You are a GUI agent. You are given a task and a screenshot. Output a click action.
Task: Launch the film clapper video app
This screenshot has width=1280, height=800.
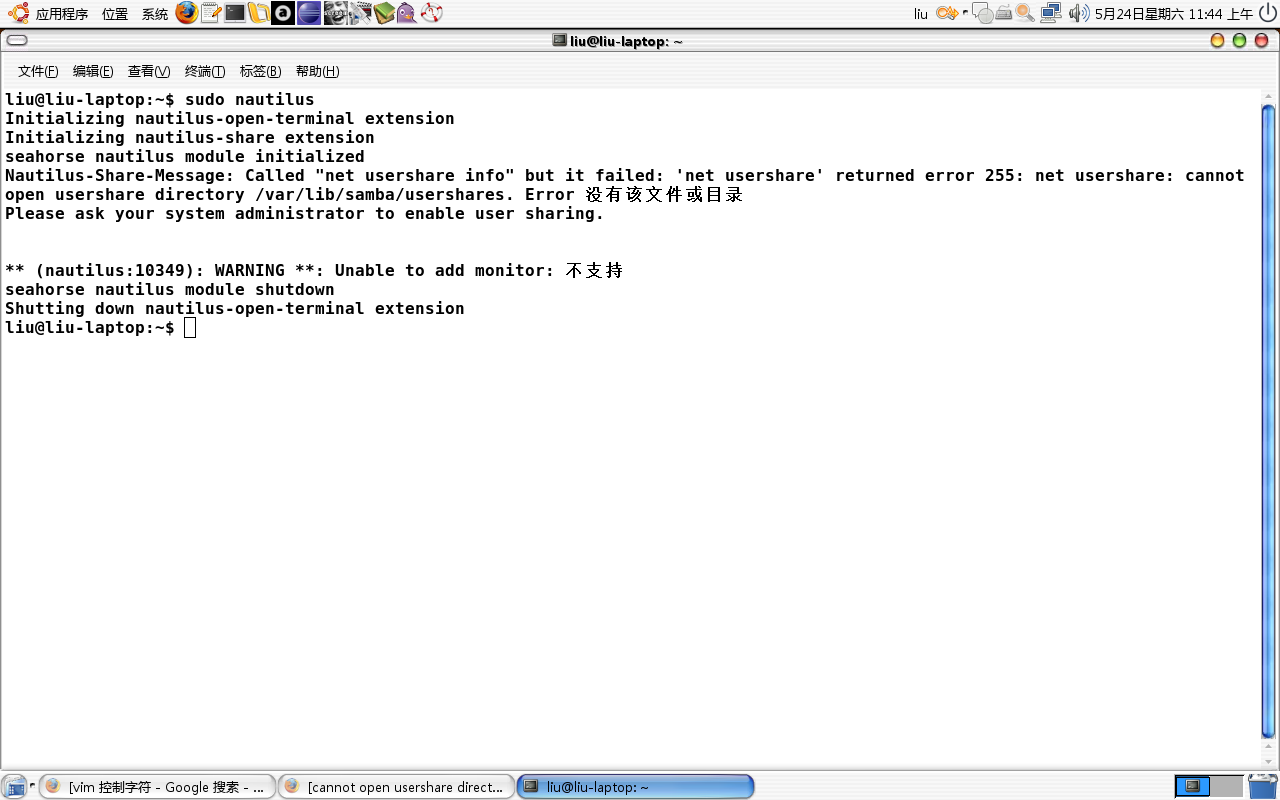360,13
